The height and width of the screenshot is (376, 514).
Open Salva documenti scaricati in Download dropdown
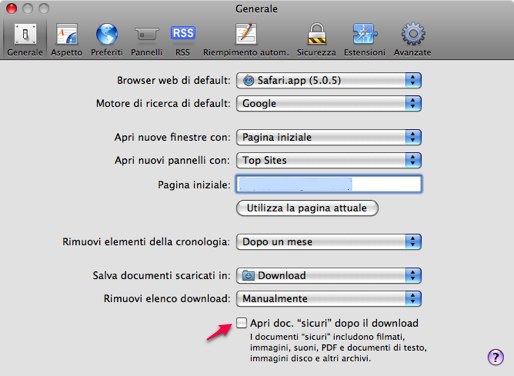[329, 276]
